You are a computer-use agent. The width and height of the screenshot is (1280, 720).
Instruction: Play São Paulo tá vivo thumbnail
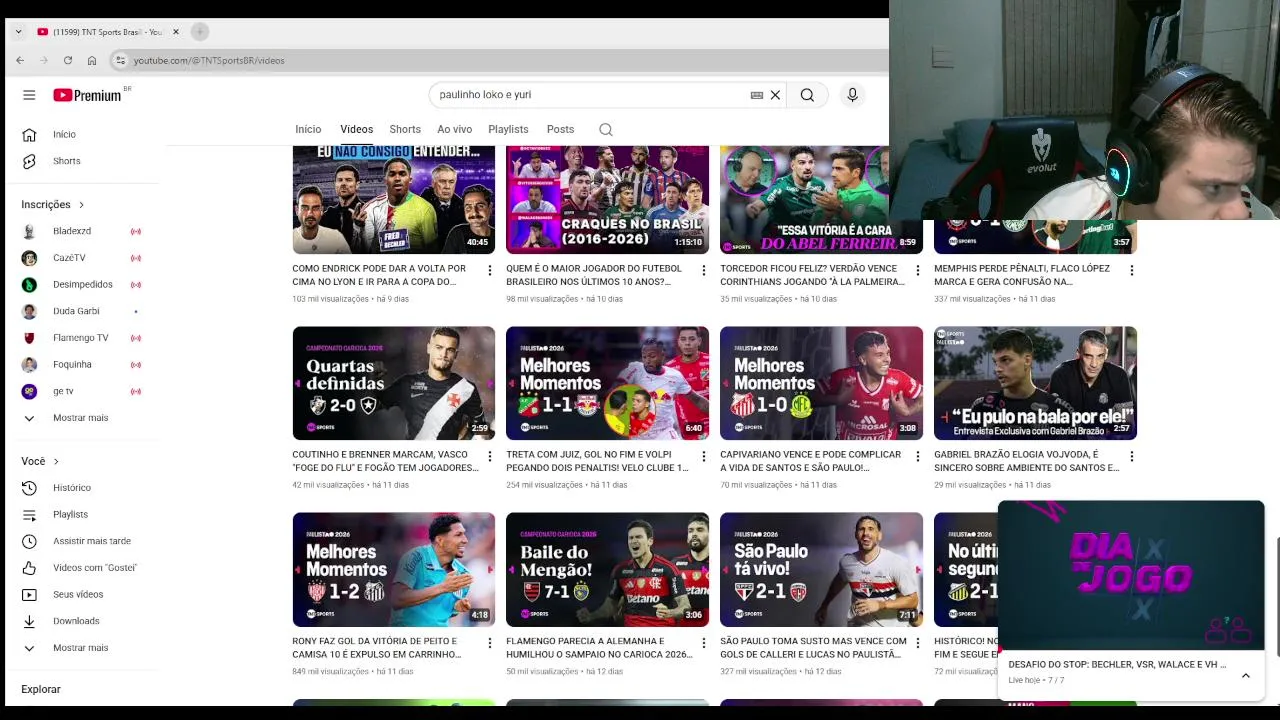coord(821,570)
